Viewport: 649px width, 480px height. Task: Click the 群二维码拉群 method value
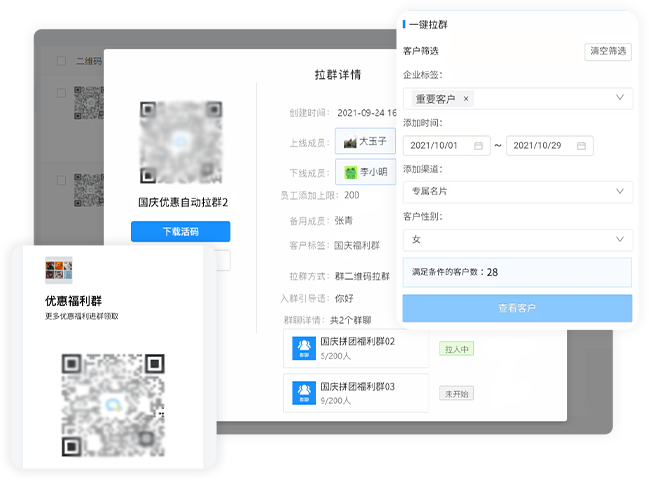(362, 276)
